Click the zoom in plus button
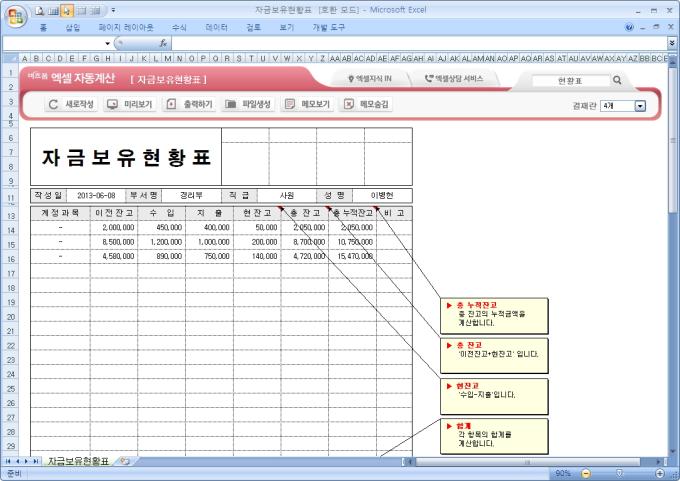Viewport: 680px width, 481px height. [x=660, y=473]
